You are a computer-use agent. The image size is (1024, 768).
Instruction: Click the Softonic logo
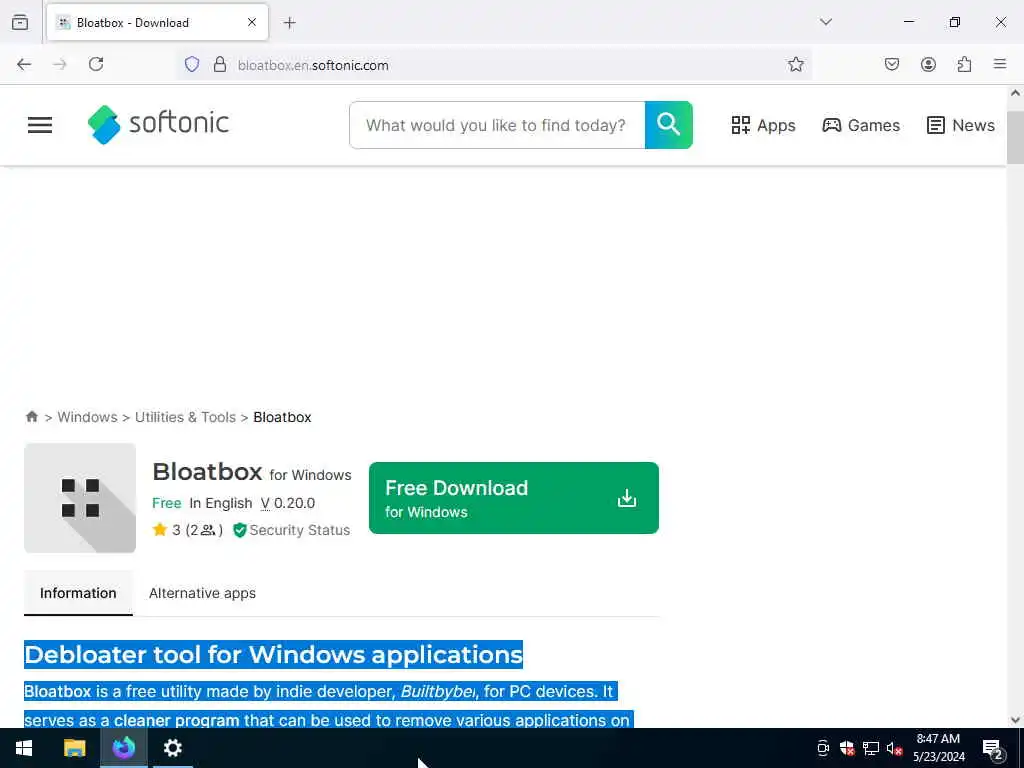click(x=158, y=124)
